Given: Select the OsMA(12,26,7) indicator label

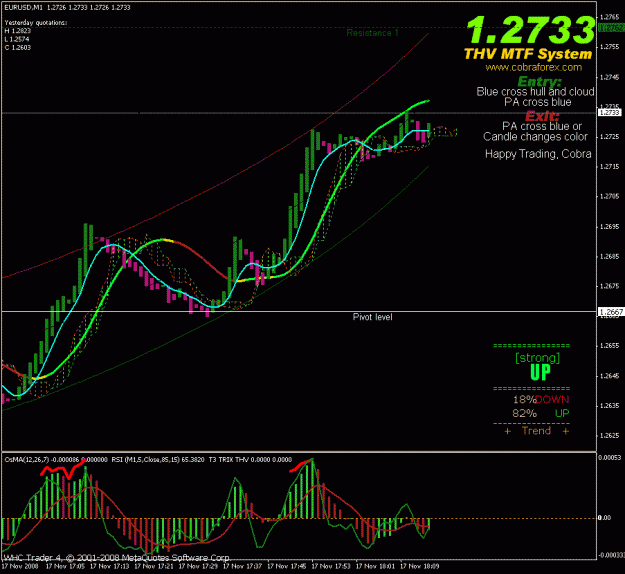Looking at the screenshot, I should tap(27, 460).
